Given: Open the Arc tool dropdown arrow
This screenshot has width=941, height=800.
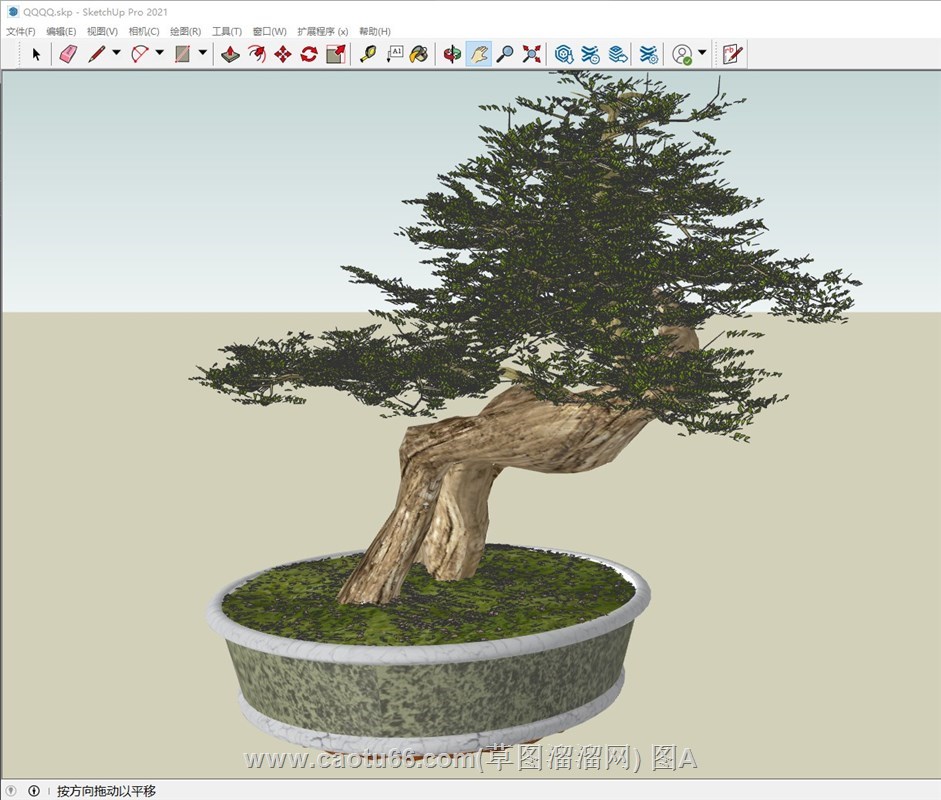Looking at the screenshot, I should [x=159, y=54].
